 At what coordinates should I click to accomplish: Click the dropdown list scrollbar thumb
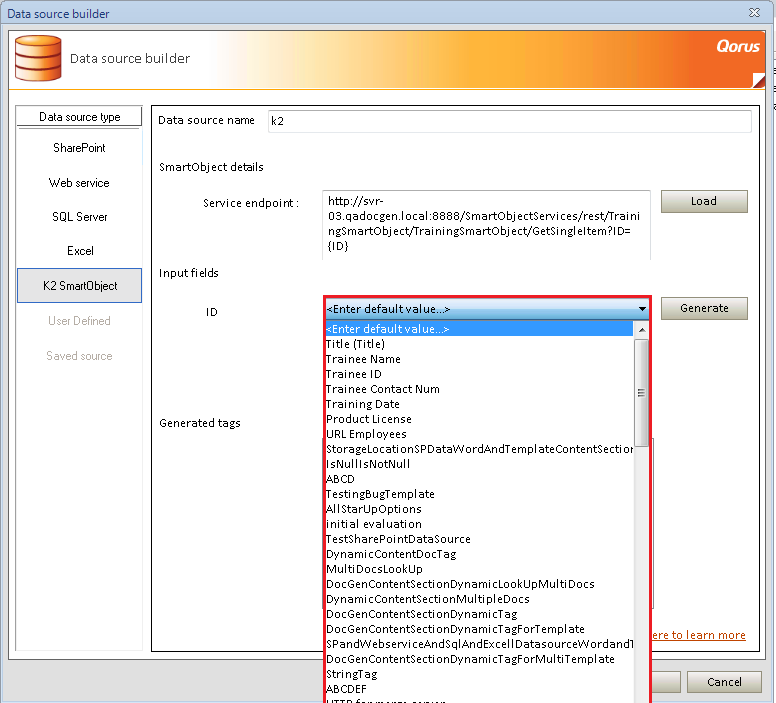(x=641, y=393)
